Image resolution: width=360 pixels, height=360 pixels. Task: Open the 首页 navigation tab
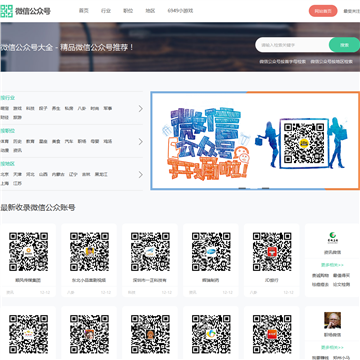[x=84, y=11]
